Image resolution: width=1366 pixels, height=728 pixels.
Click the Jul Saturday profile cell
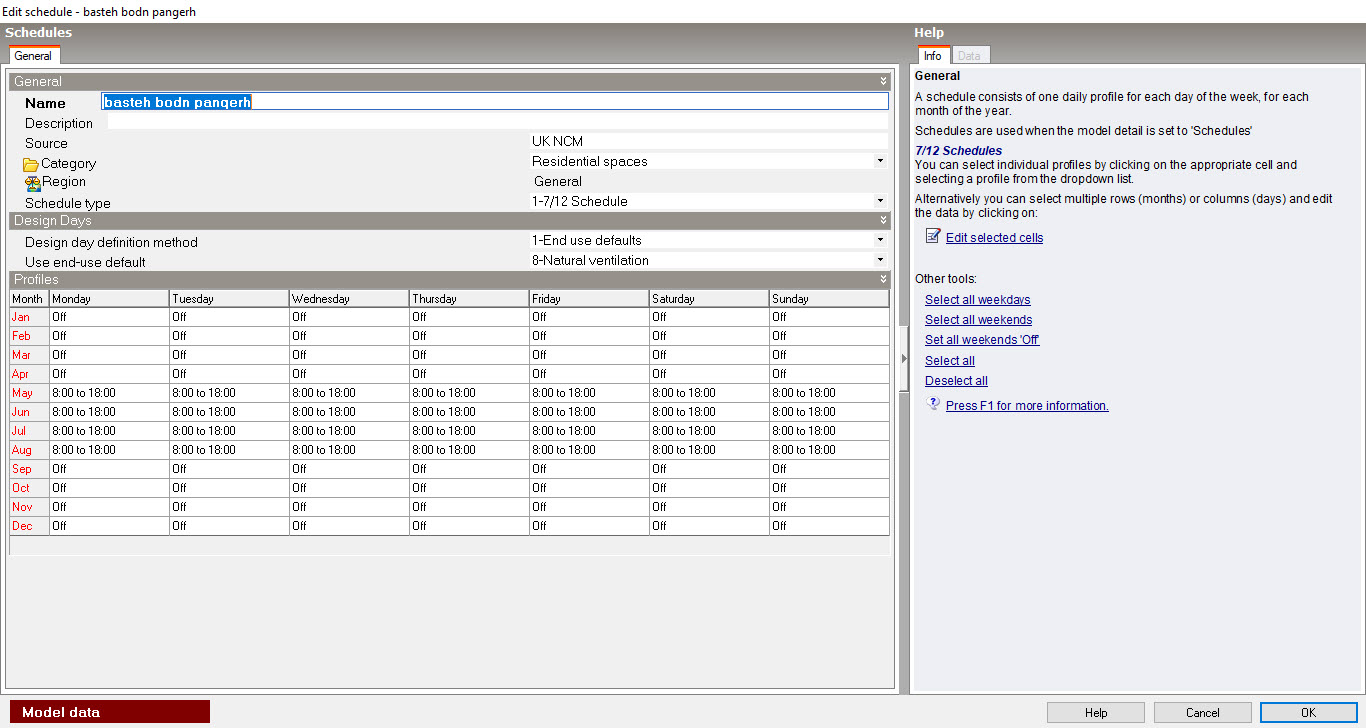click(x=709, y=431)
